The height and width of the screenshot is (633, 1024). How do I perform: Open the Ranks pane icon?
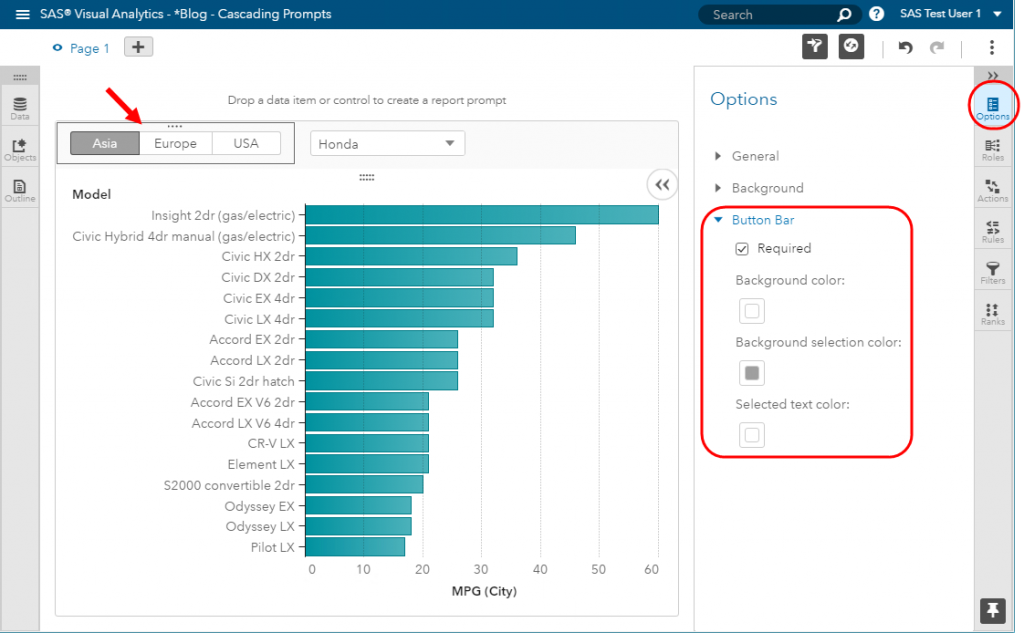992,314
